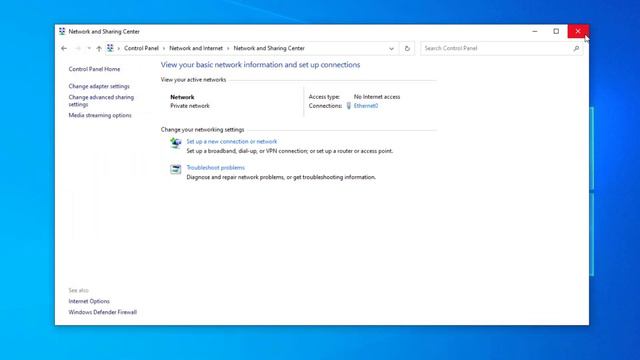Screen dimensions: 640x360
Task: Open Change adapter settings
Action: click(x=99, y=86)
